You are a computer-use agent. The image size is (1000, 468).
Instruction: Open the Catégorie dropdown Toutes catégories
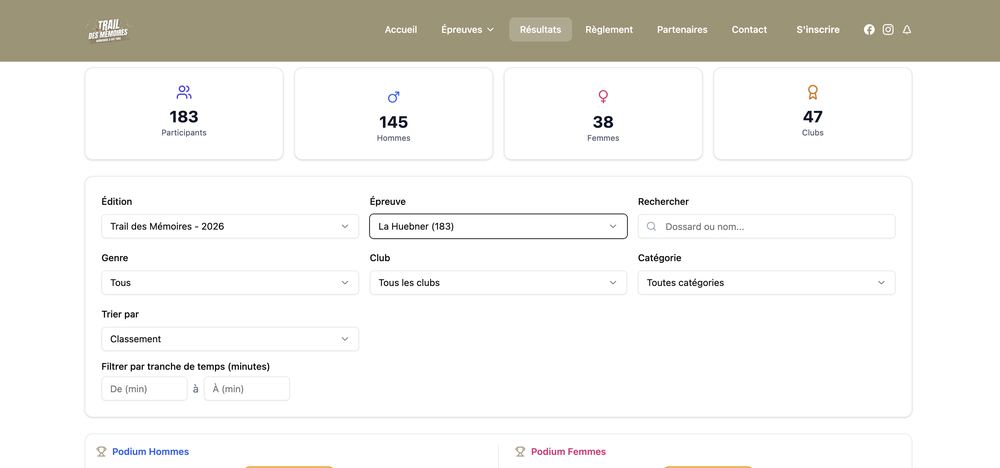[x=766, y=282]
